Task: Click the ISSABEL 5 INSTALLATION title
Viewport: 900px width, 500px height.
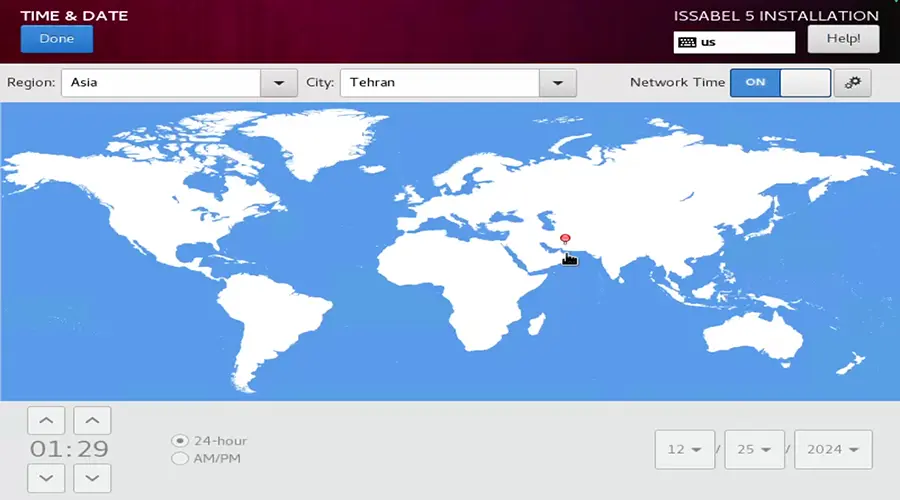Action: tap(776, 15)
